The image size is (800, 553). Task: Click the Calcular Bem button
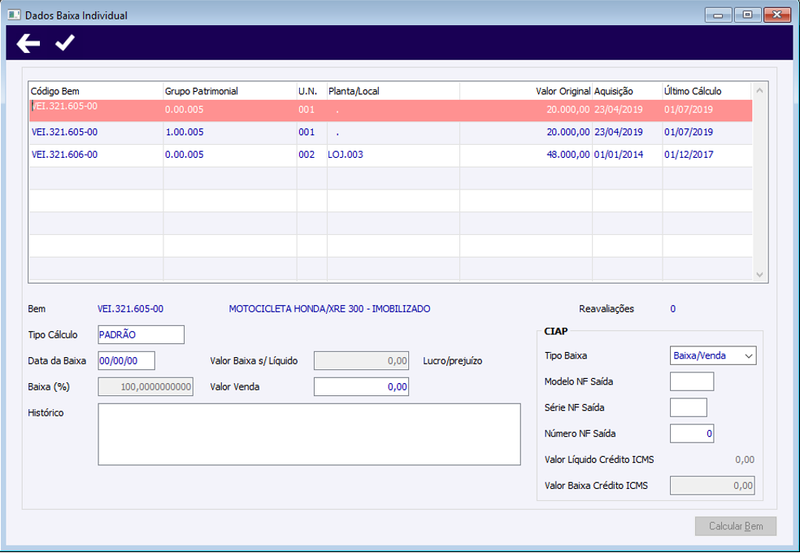point(736,526)
